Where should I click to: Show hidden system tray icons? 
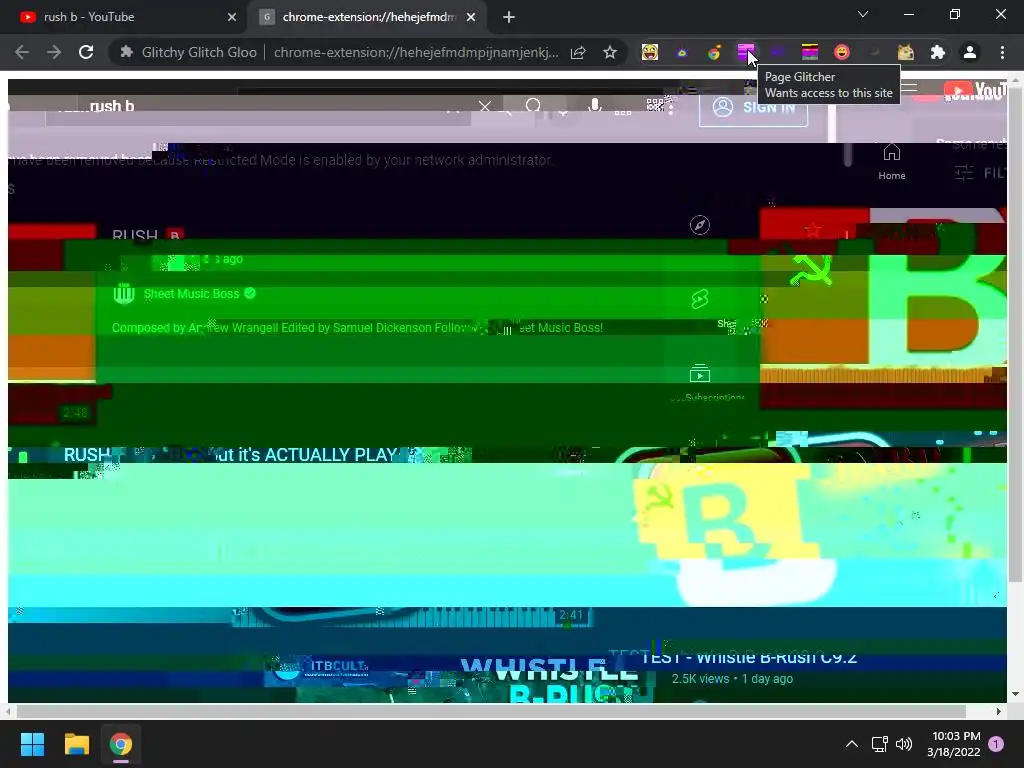point(852,744)
